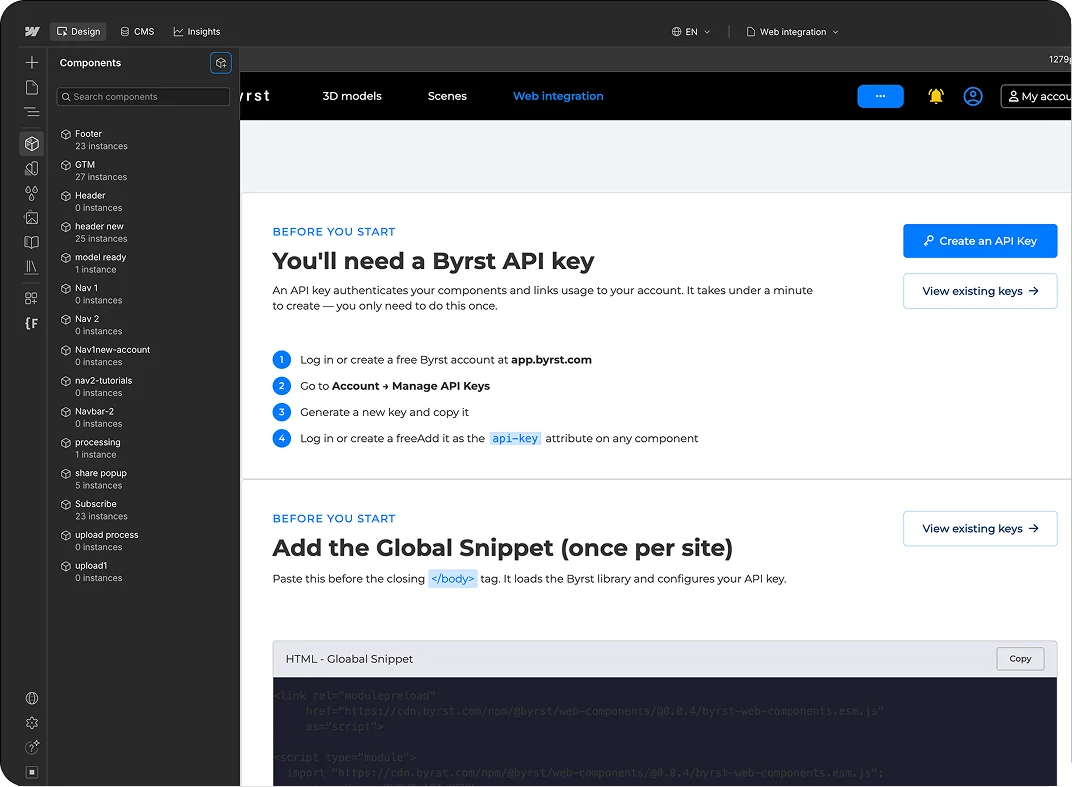Copy the HTML Global Snippet code
1072x787 pixels.
pyautogui.click(x=1020, y=658)
